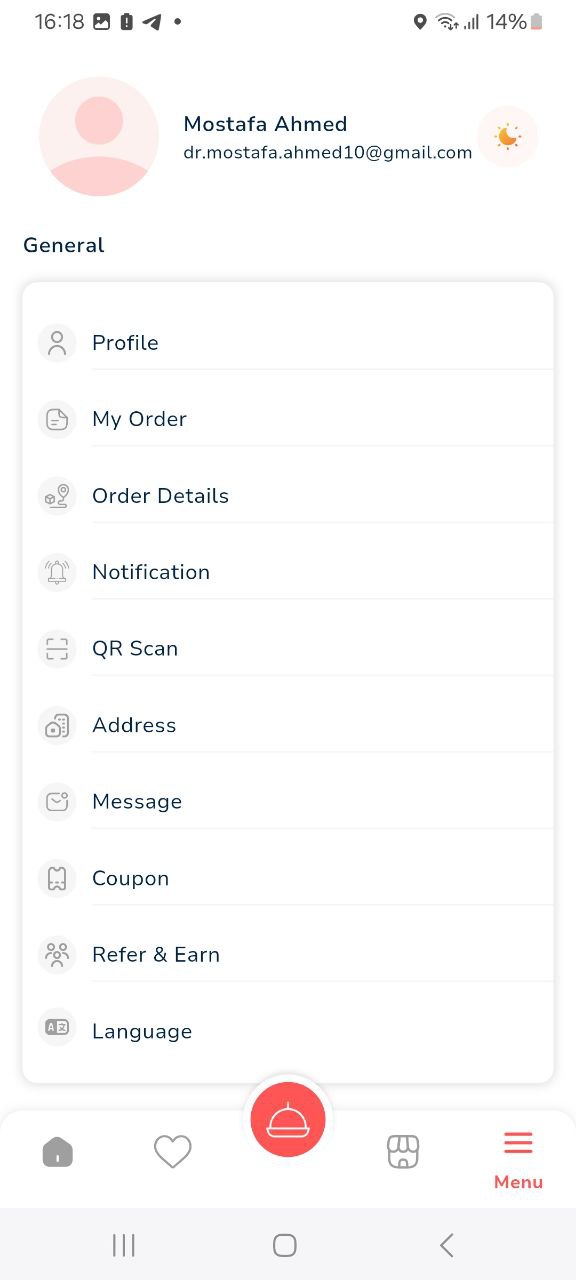Open the Refer & Earn entry
The image size is (576, 1280).
[288, 955]
